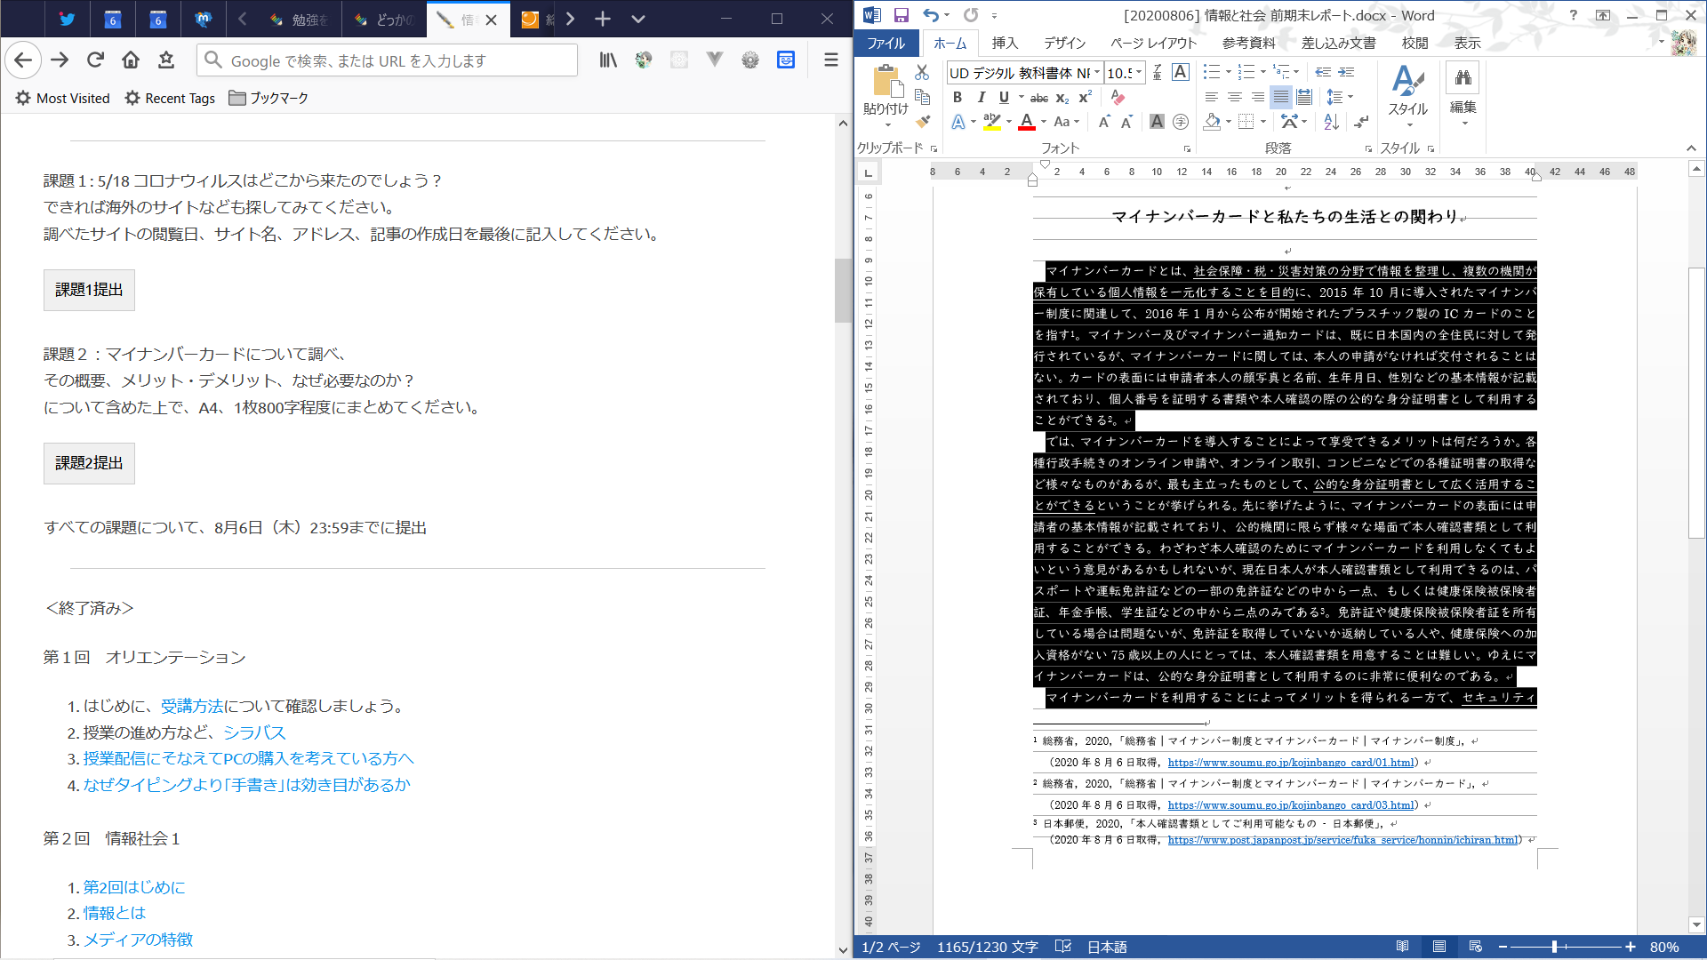Toggle Bold formatting in Word
The height and width of the screenshot is (960, 1707).
[957, 98]
